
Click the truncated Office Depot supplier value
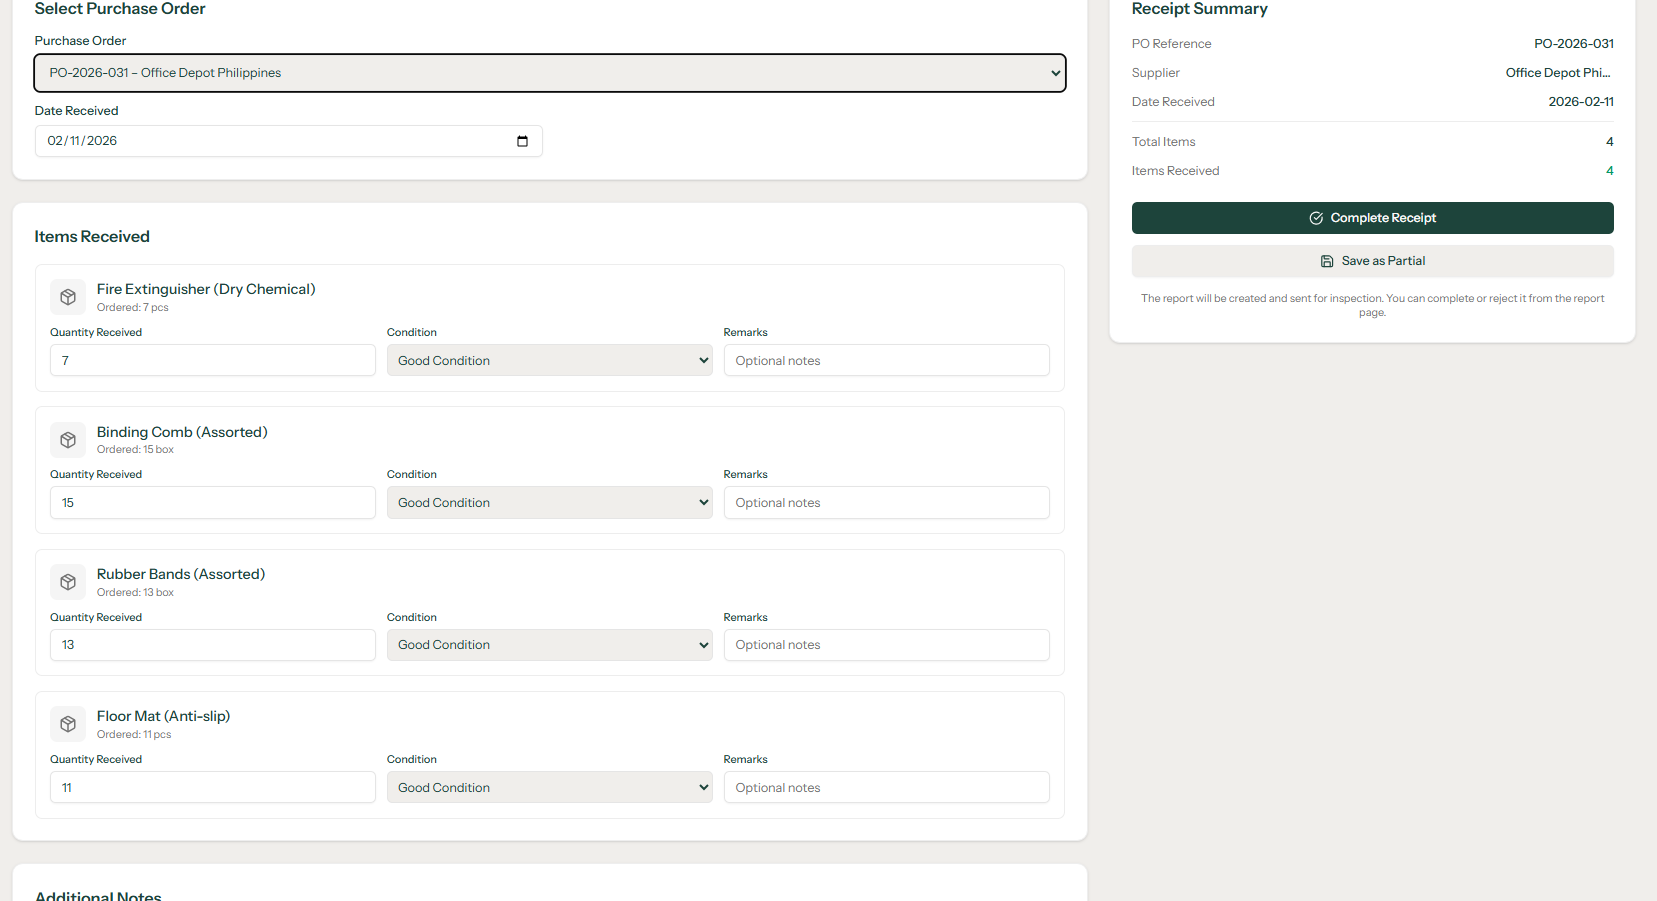[1558, 73]
